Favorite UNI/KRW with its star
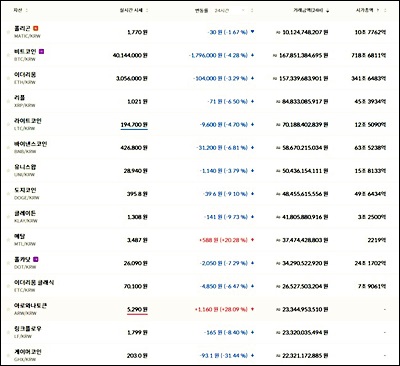The width and height of the screenshot is (400, 366). (8, 171)
